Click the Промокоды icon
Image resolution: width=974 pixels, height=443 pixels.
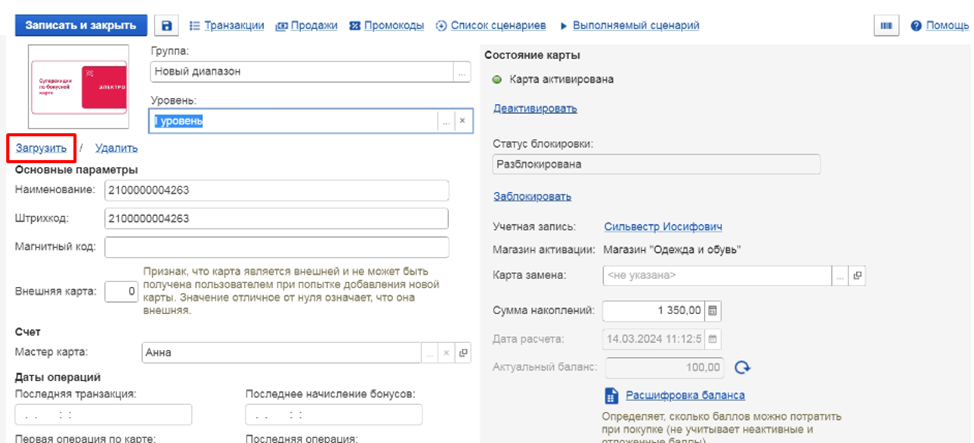[x=355, y=25]
